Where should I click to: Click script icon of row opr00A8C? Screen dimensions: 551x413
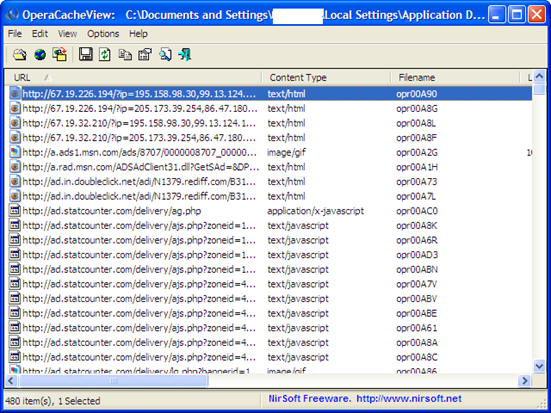[x=14, y=357]
